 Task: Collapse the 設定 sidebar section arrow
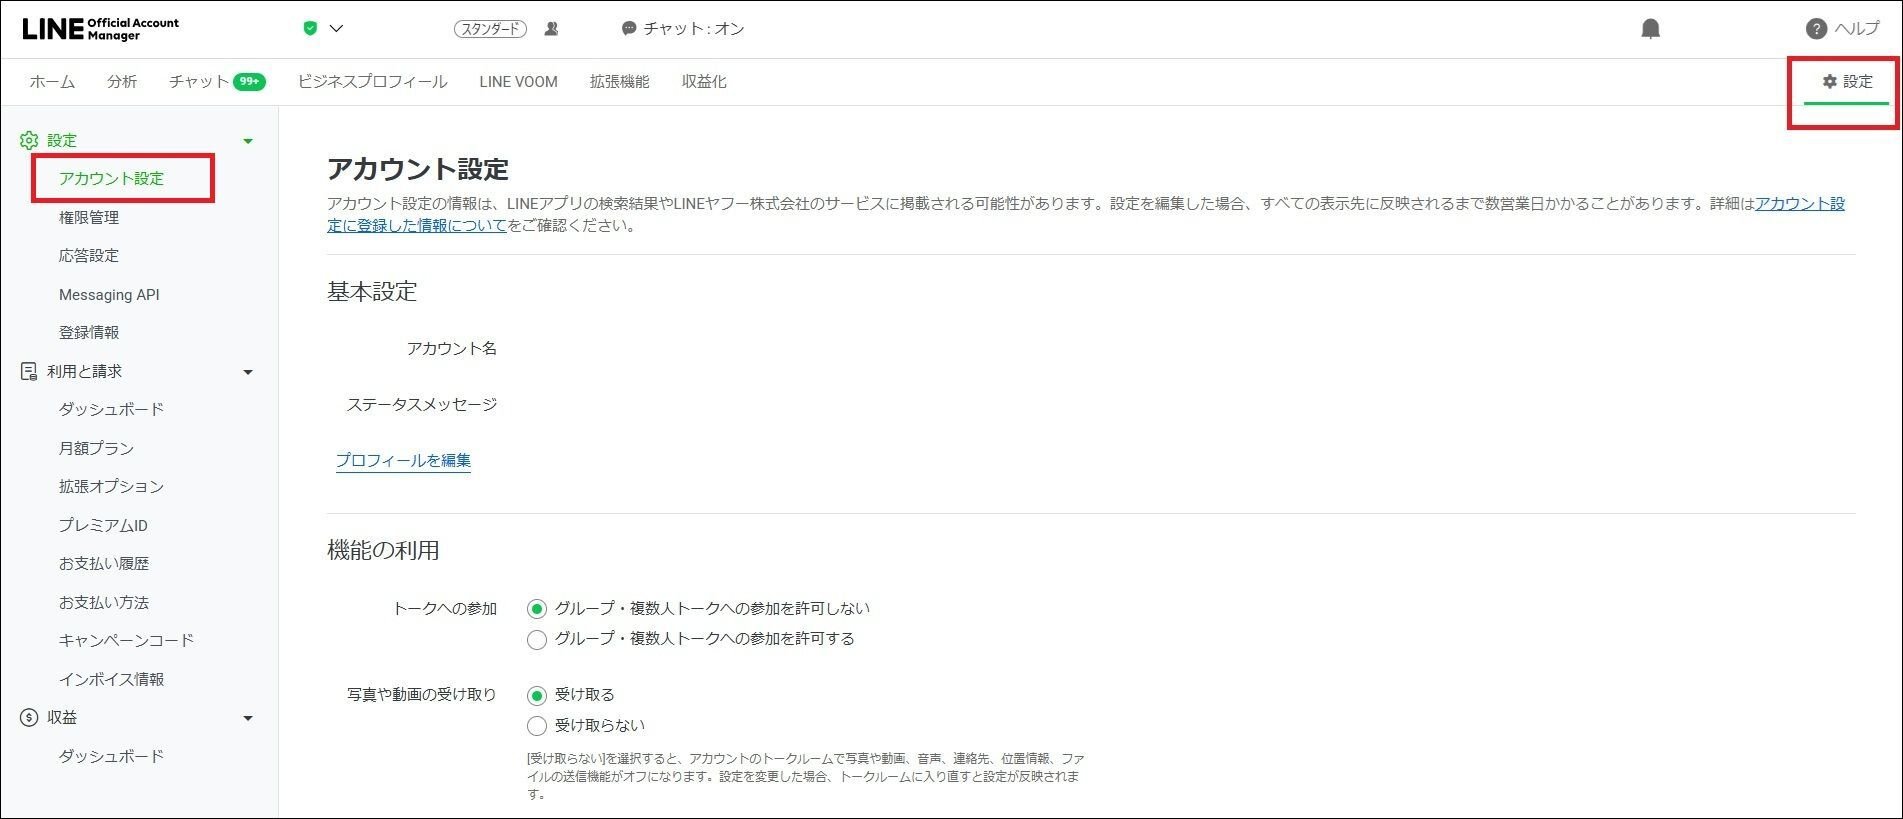(248, 141)
